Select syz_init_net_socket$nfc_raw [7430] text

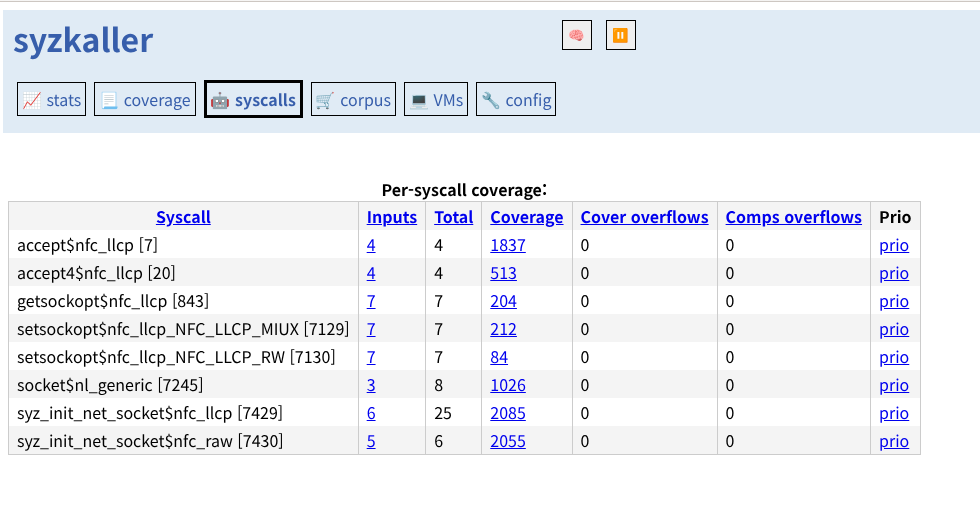(150, 441)
